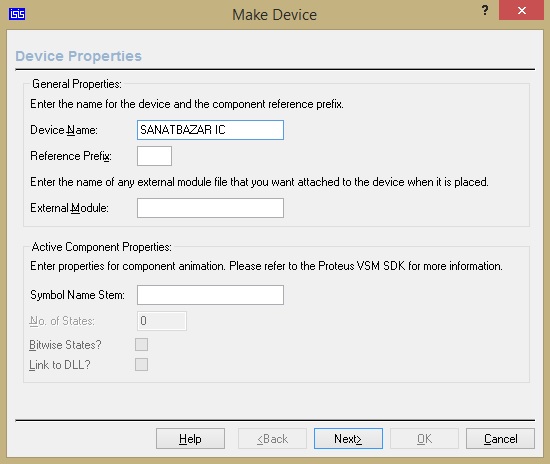Viewport: 550px width, 464px height.
Task: Click the question mark help icon
Action: [485, 10]
